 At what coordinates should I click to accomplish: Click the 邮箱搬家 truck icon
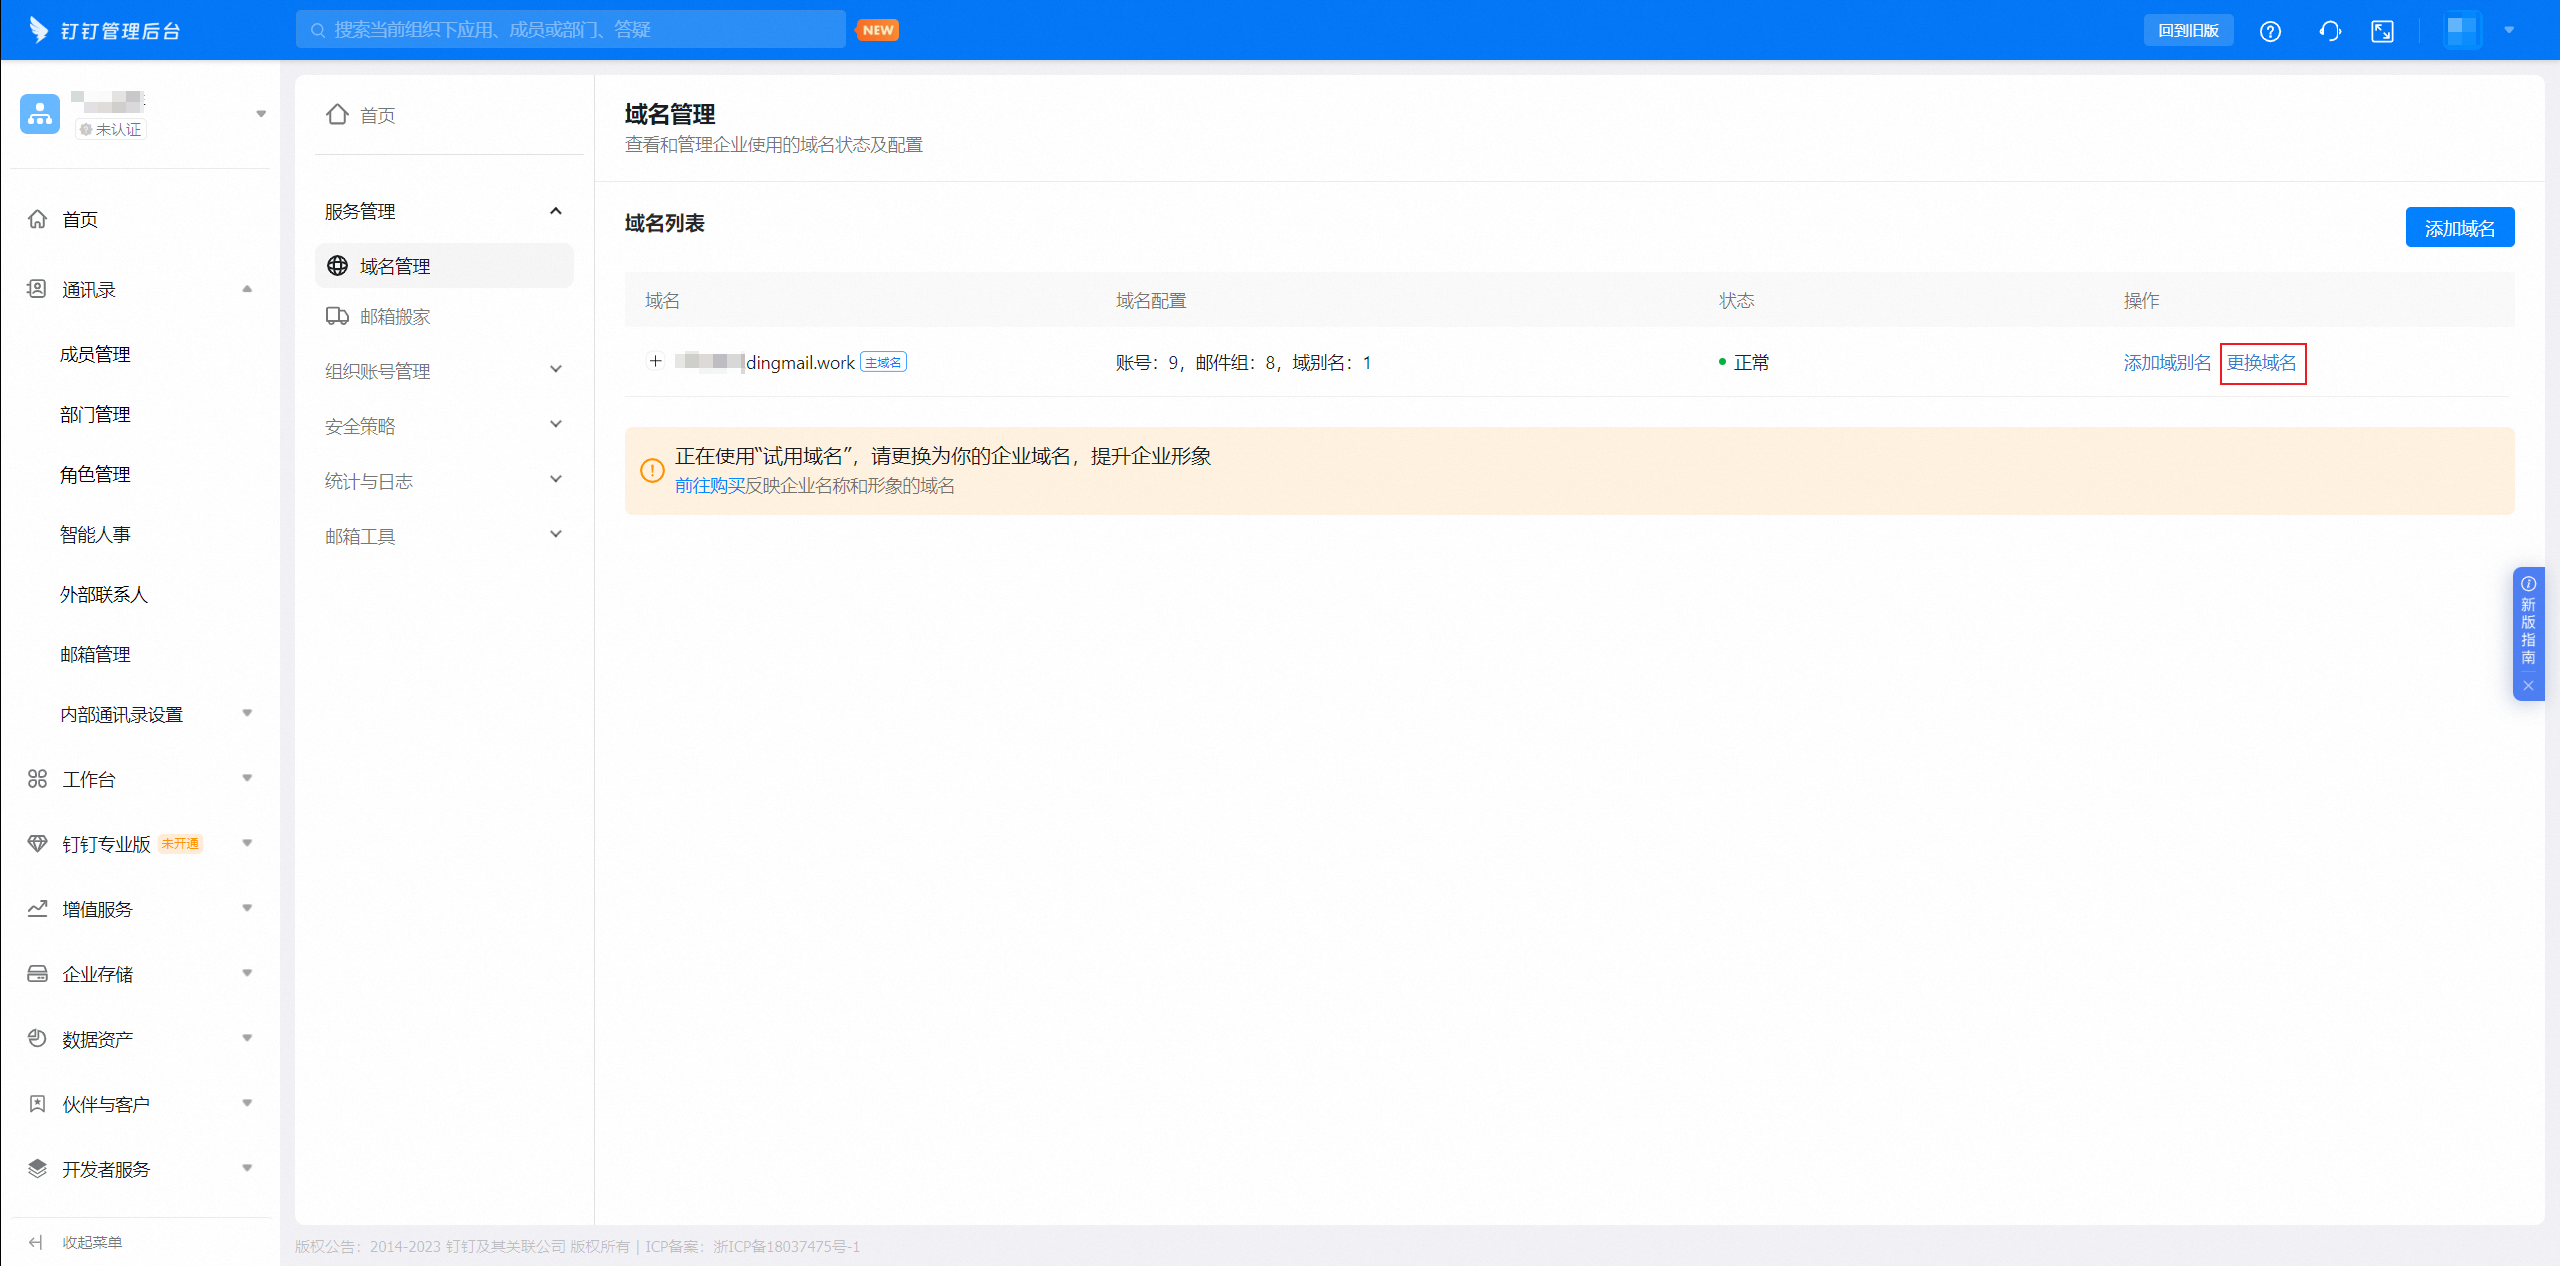tap(337, 316)
